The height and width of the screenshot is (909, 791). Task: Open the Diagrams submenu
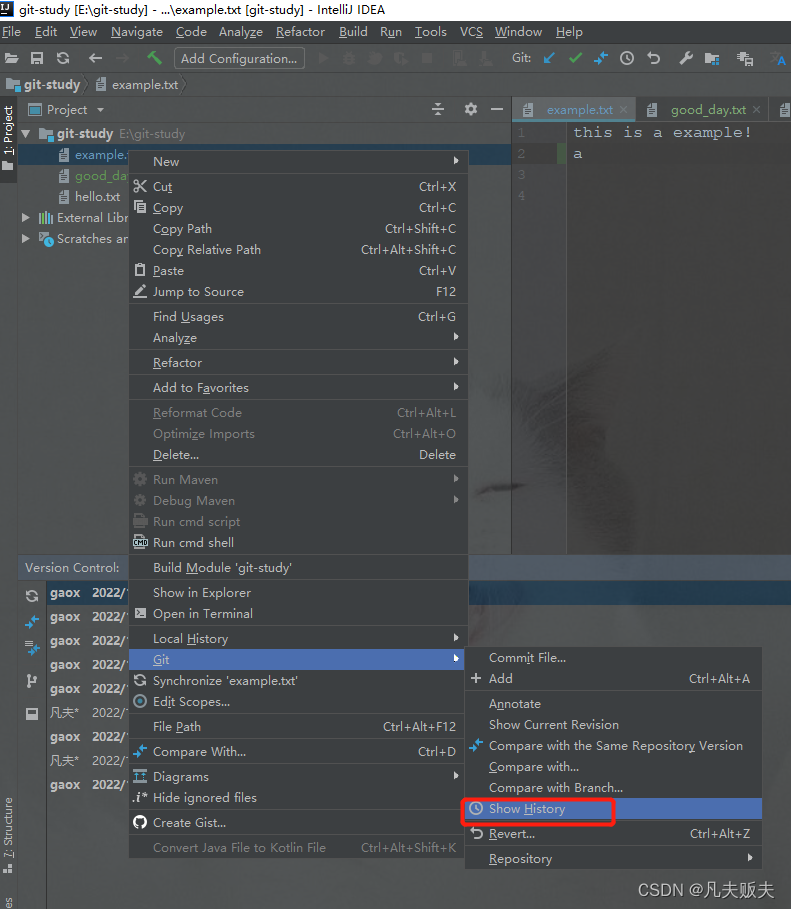[298, 776]
